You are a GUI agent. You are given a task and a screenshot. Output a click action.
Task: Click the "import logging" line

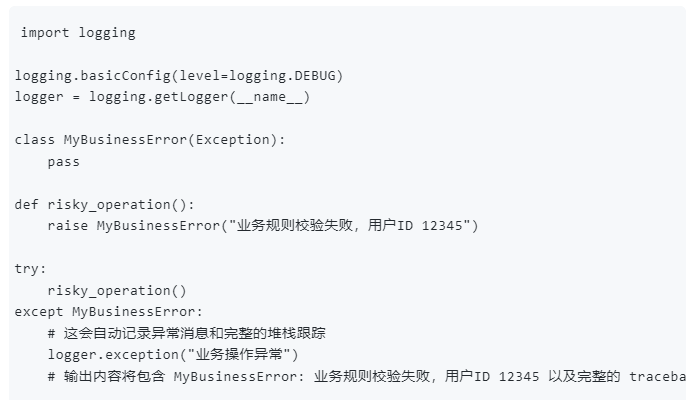click(78, 33)
